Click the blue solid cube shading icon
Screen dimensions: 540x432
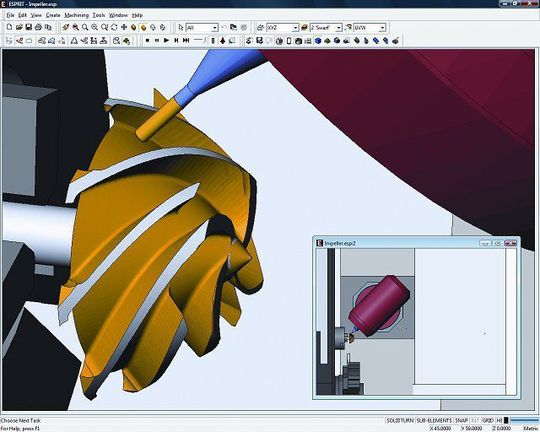(318, 41)
